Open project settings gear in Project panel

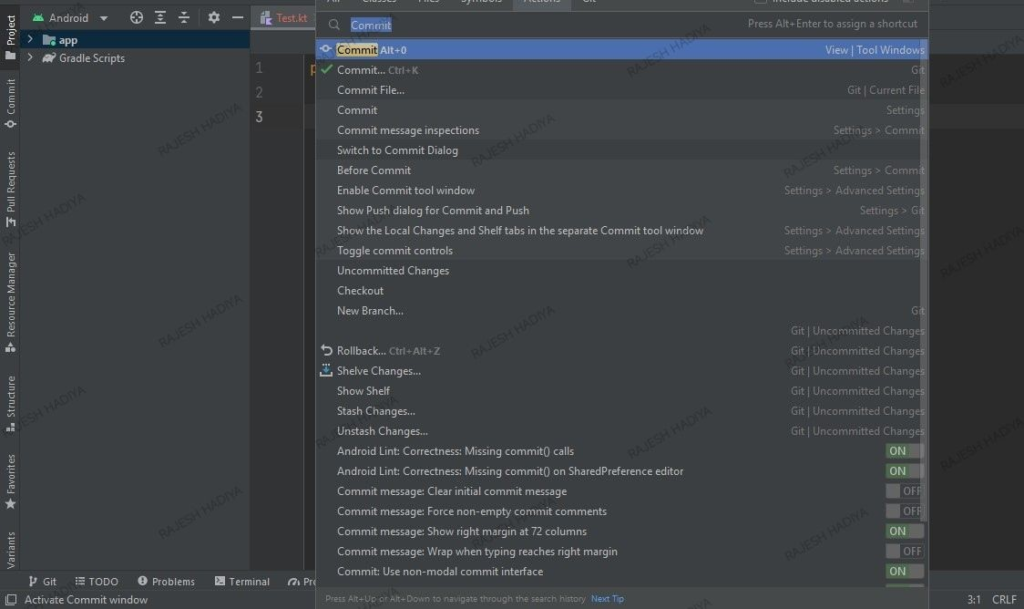coord(213,17)
